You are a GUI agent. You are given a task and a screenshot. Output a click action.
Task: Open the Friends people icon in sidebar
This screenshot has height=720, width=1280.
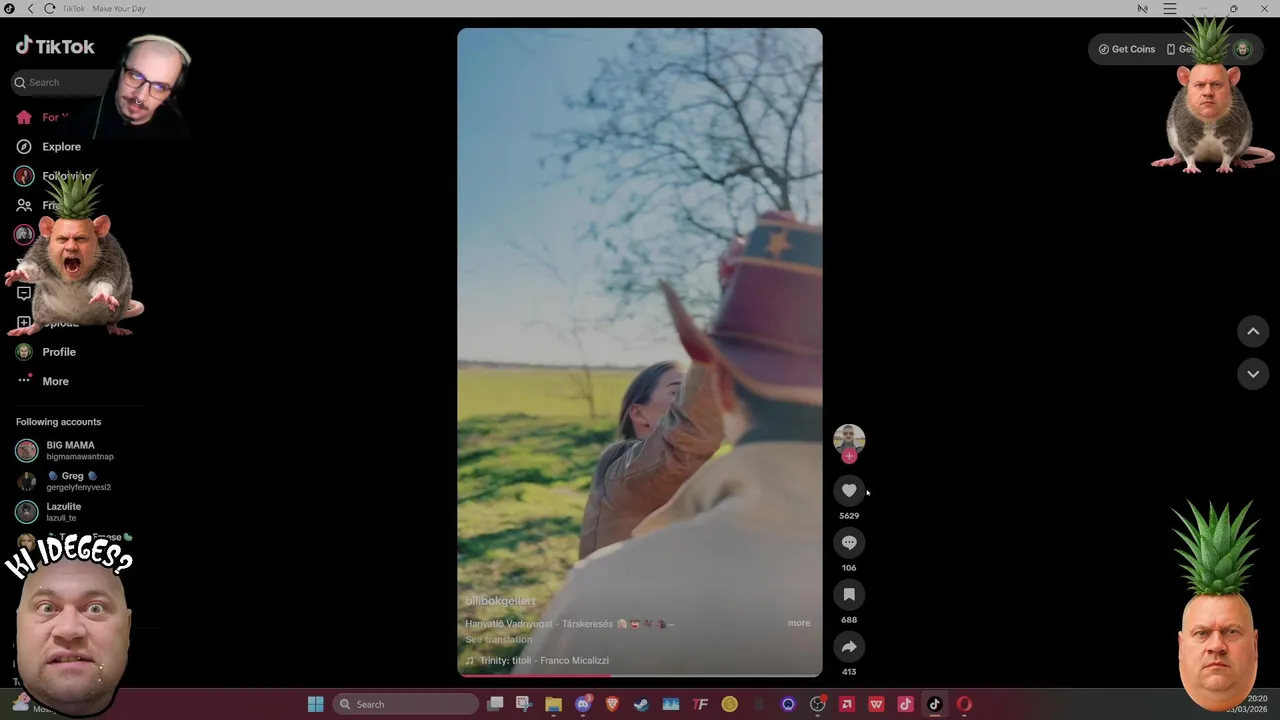tap(24, 205)
